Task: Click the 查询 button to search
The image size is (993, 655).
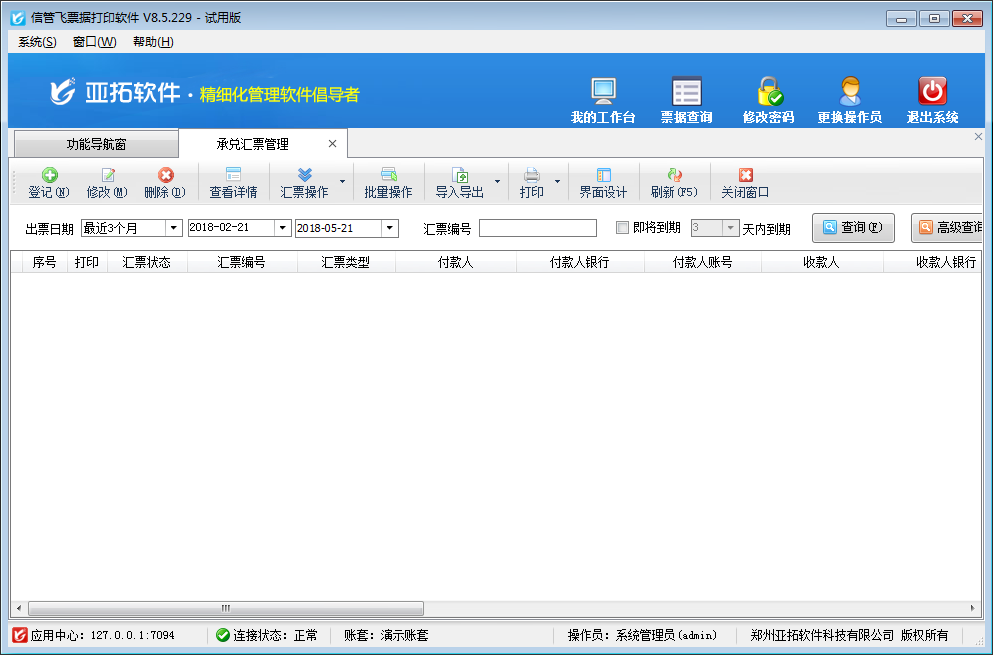Action: pos(853,228)
